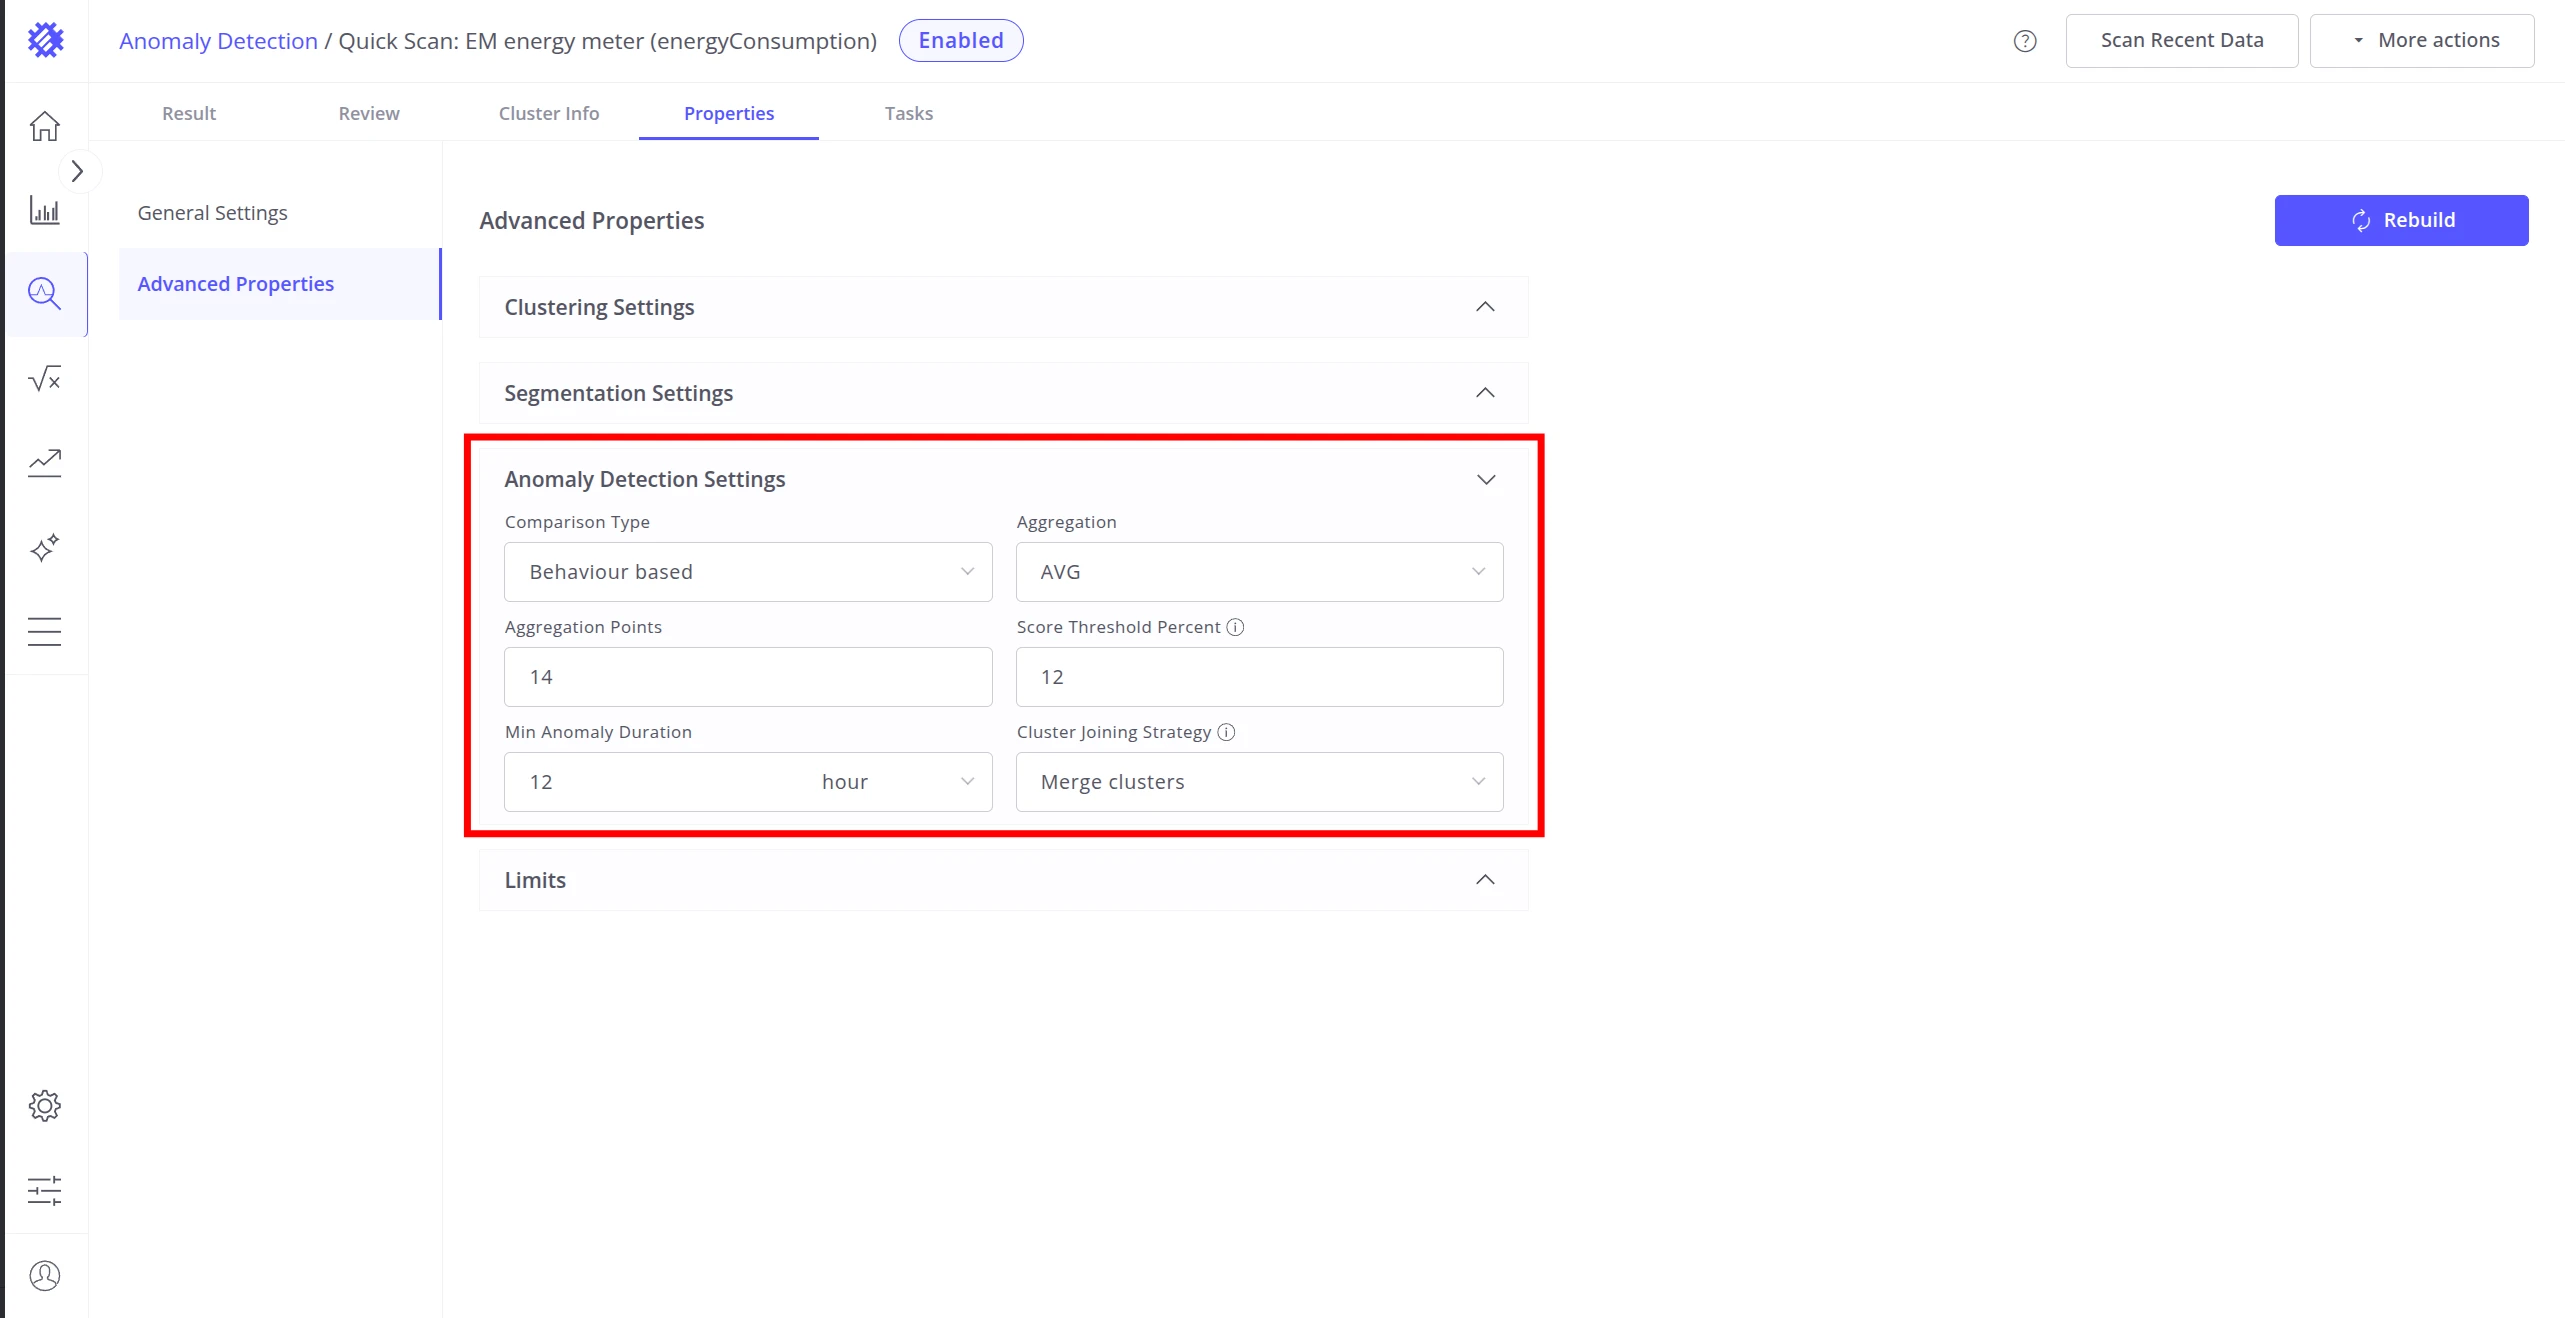Switch to the Cluster Info tab
Image resolution: width=2565 pixels, height=1318 pixels.
point(549,114)
